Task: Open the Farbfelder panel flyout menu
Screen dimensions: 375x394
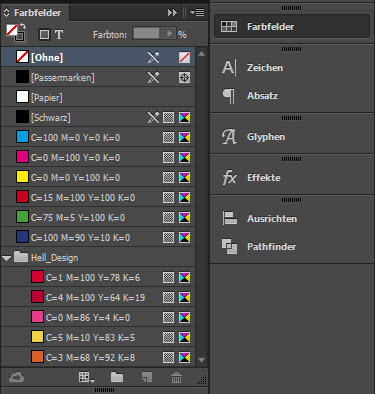Action: (x=197, y=13)
